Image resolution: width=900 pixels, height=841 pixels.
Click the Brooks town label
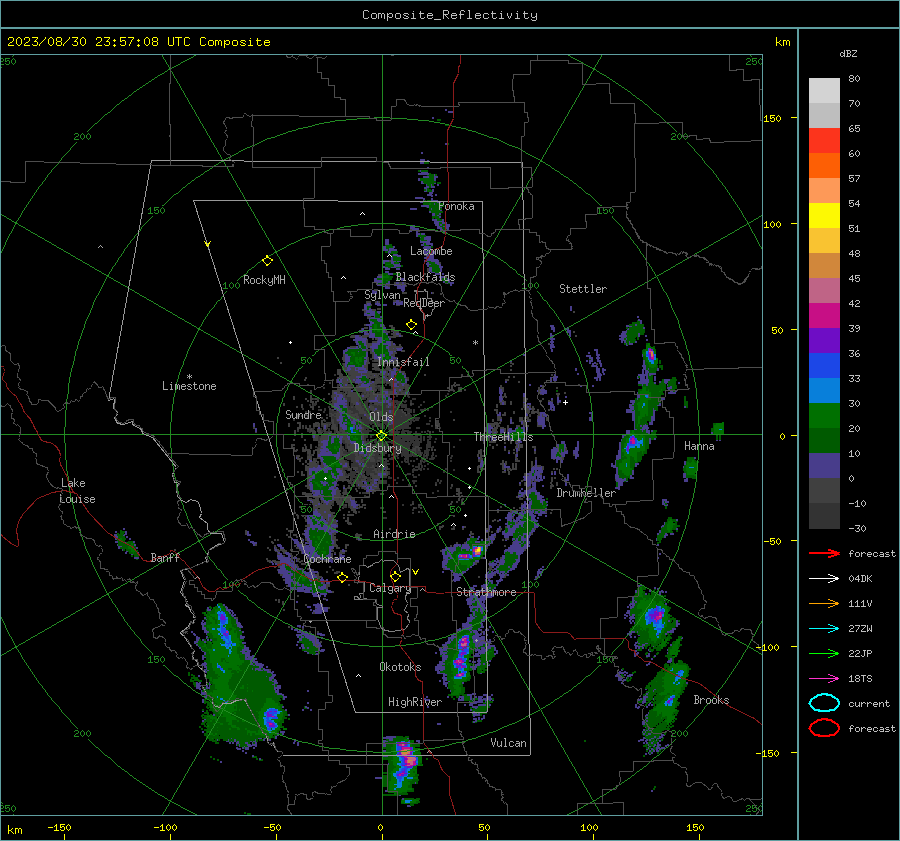click(711, 700)
